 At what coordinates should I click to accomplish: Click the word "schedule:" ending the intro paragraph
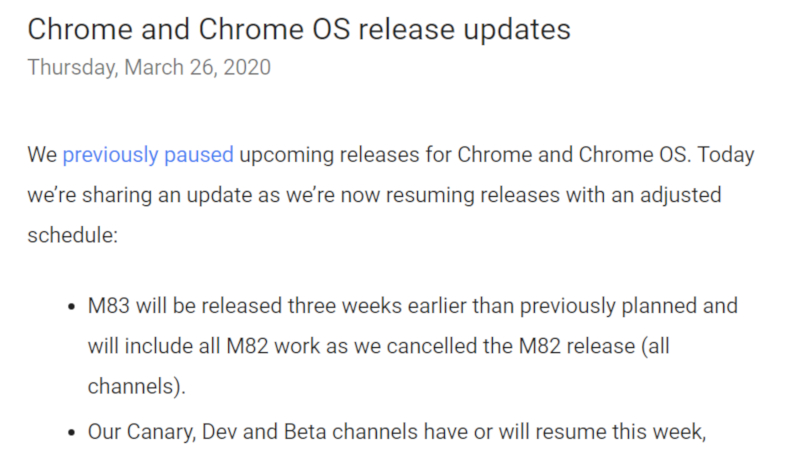click(x=72, y=233)
